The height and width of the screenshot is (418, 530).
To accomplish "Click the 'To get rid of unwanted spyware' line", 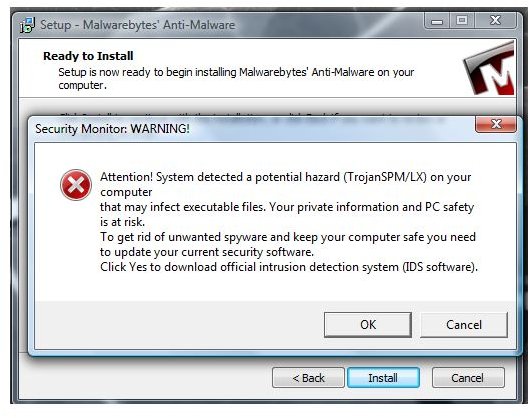I will pos(288,237).
